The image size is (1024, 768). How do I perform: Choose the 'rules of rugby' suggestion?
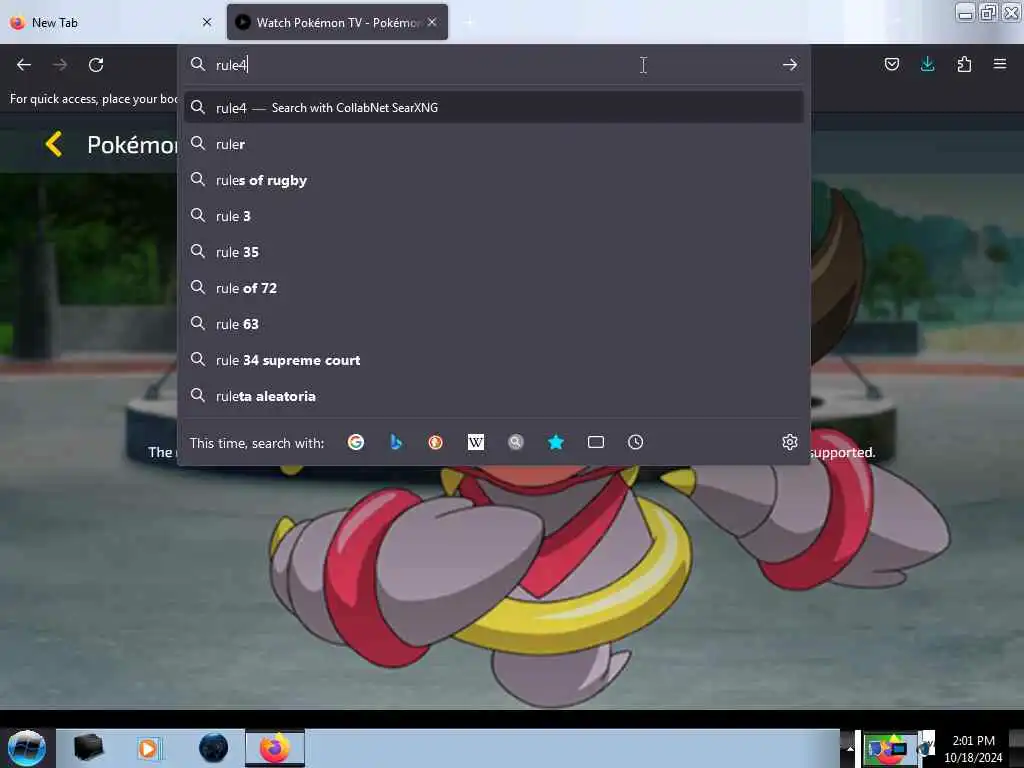[x=494, y=180]
